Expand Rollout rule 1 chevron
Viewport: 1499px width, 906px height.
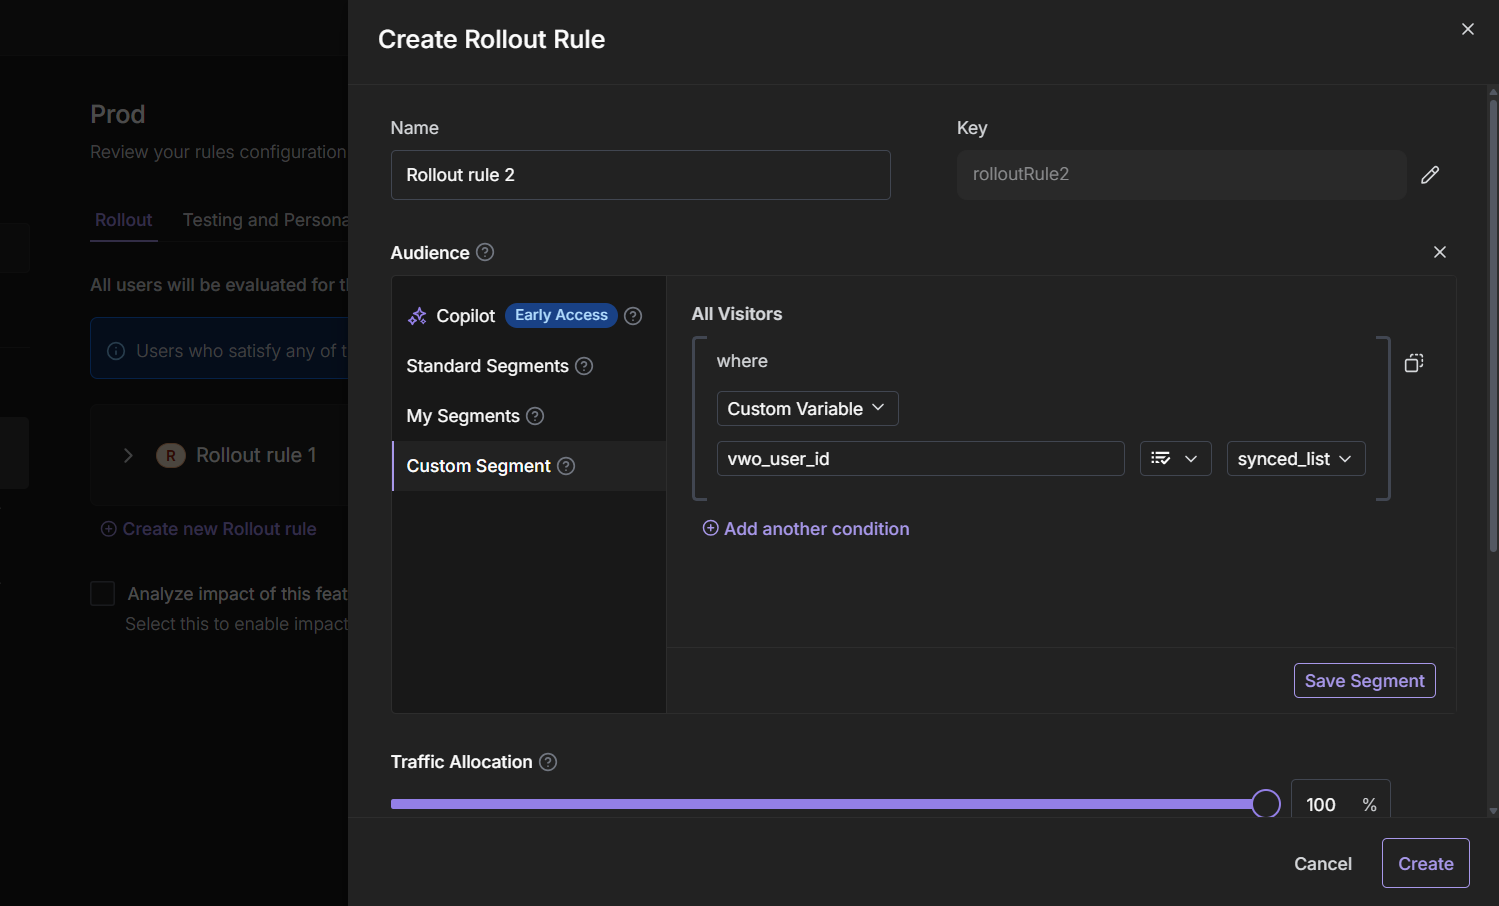(x=128, y=456)
